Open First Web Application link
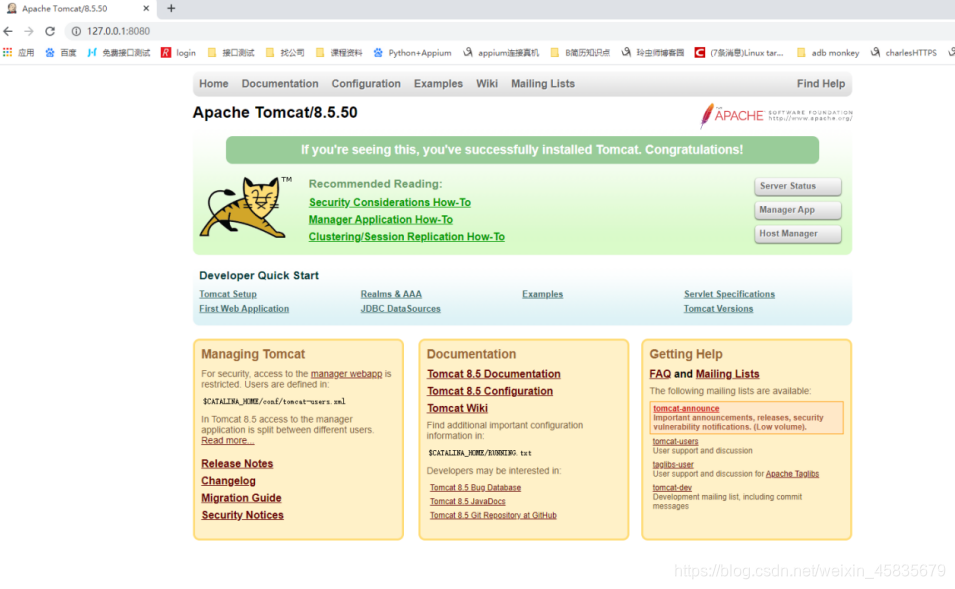Screen dimensions: 955x589 point(244,309)
